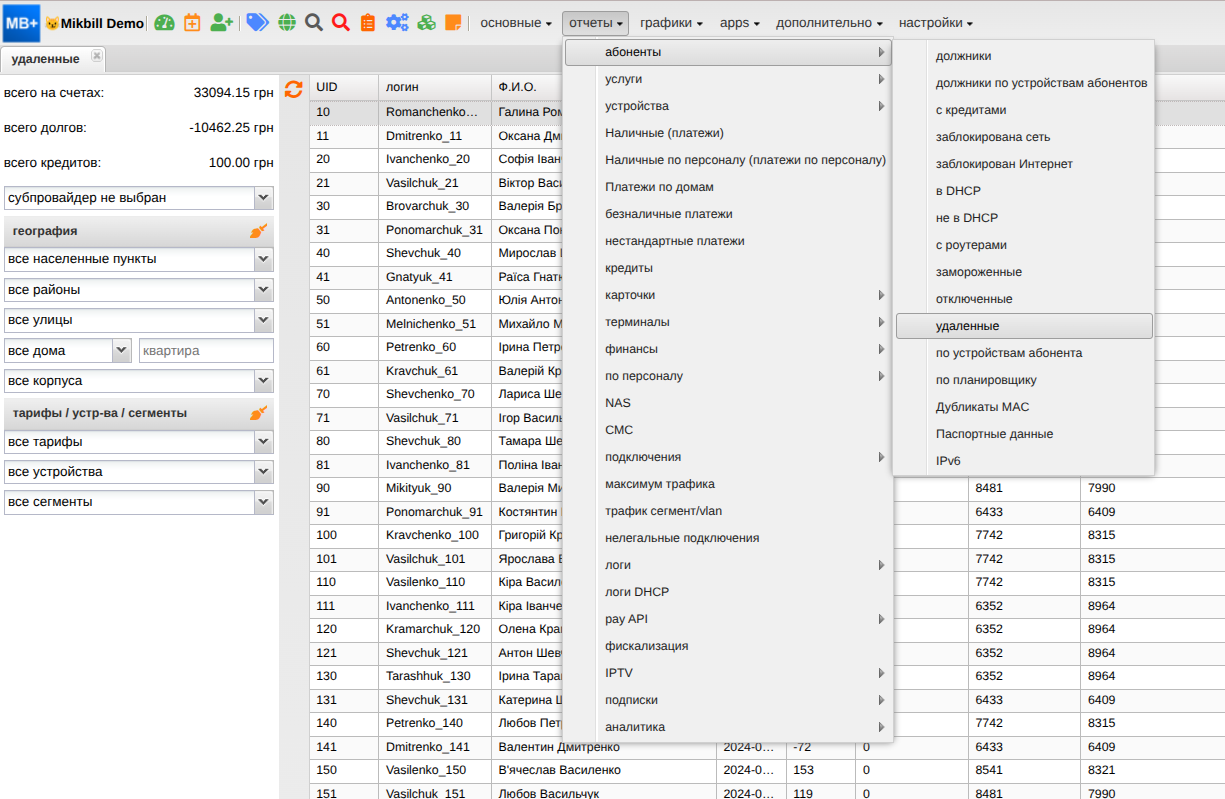Select заблокирован Интернет report
Image resolution: width=1225 pixels, height=799 pixels.
coord(1024,164)
